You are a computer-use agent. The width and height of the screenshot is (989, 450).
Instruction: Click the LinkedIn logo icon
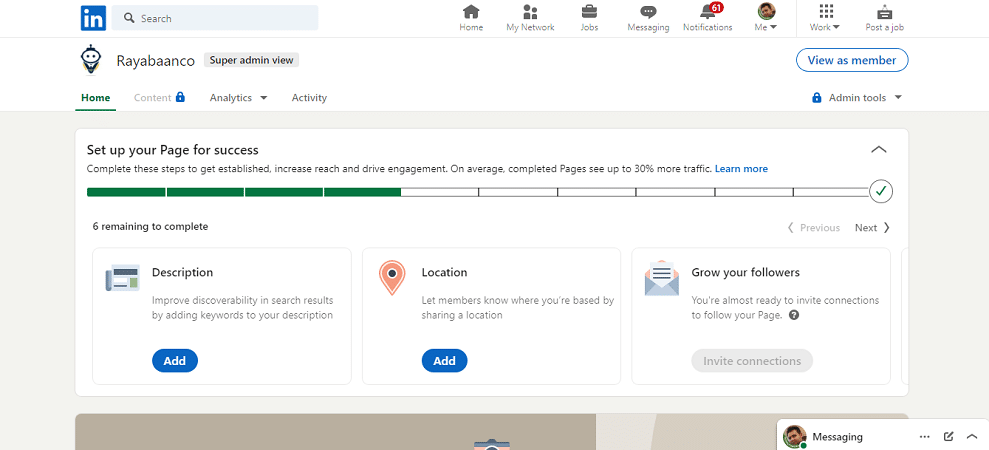pyautogui.click(x=93, y=18)
